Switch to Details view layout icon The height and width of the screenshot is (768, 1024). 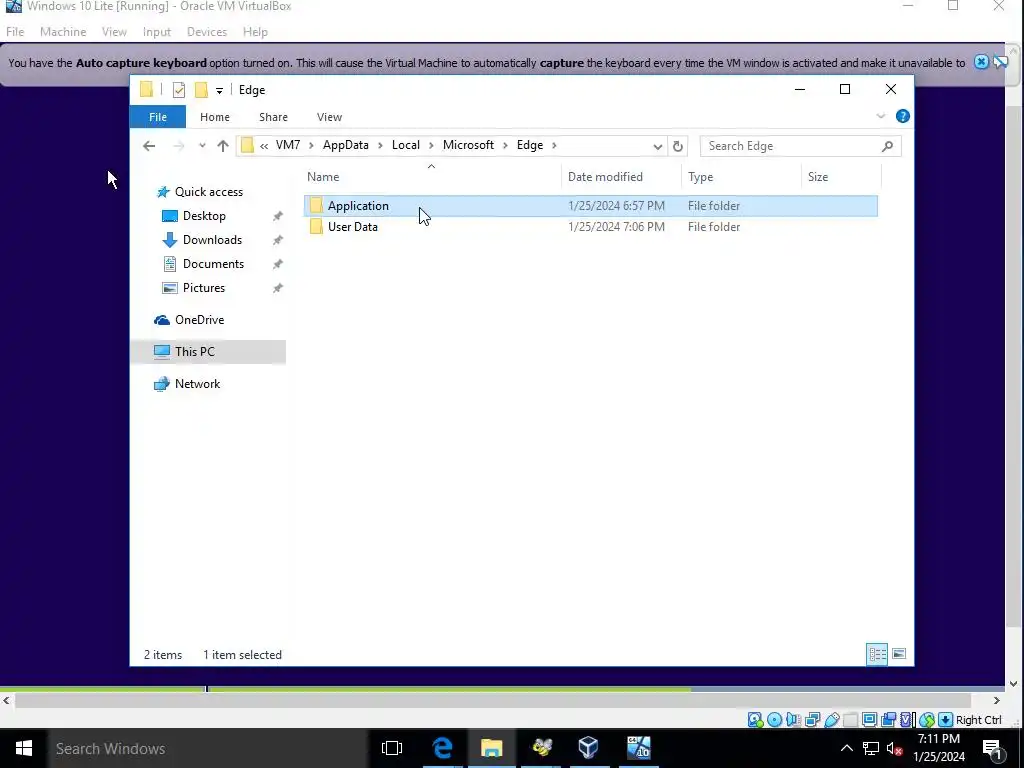(877, 654)
